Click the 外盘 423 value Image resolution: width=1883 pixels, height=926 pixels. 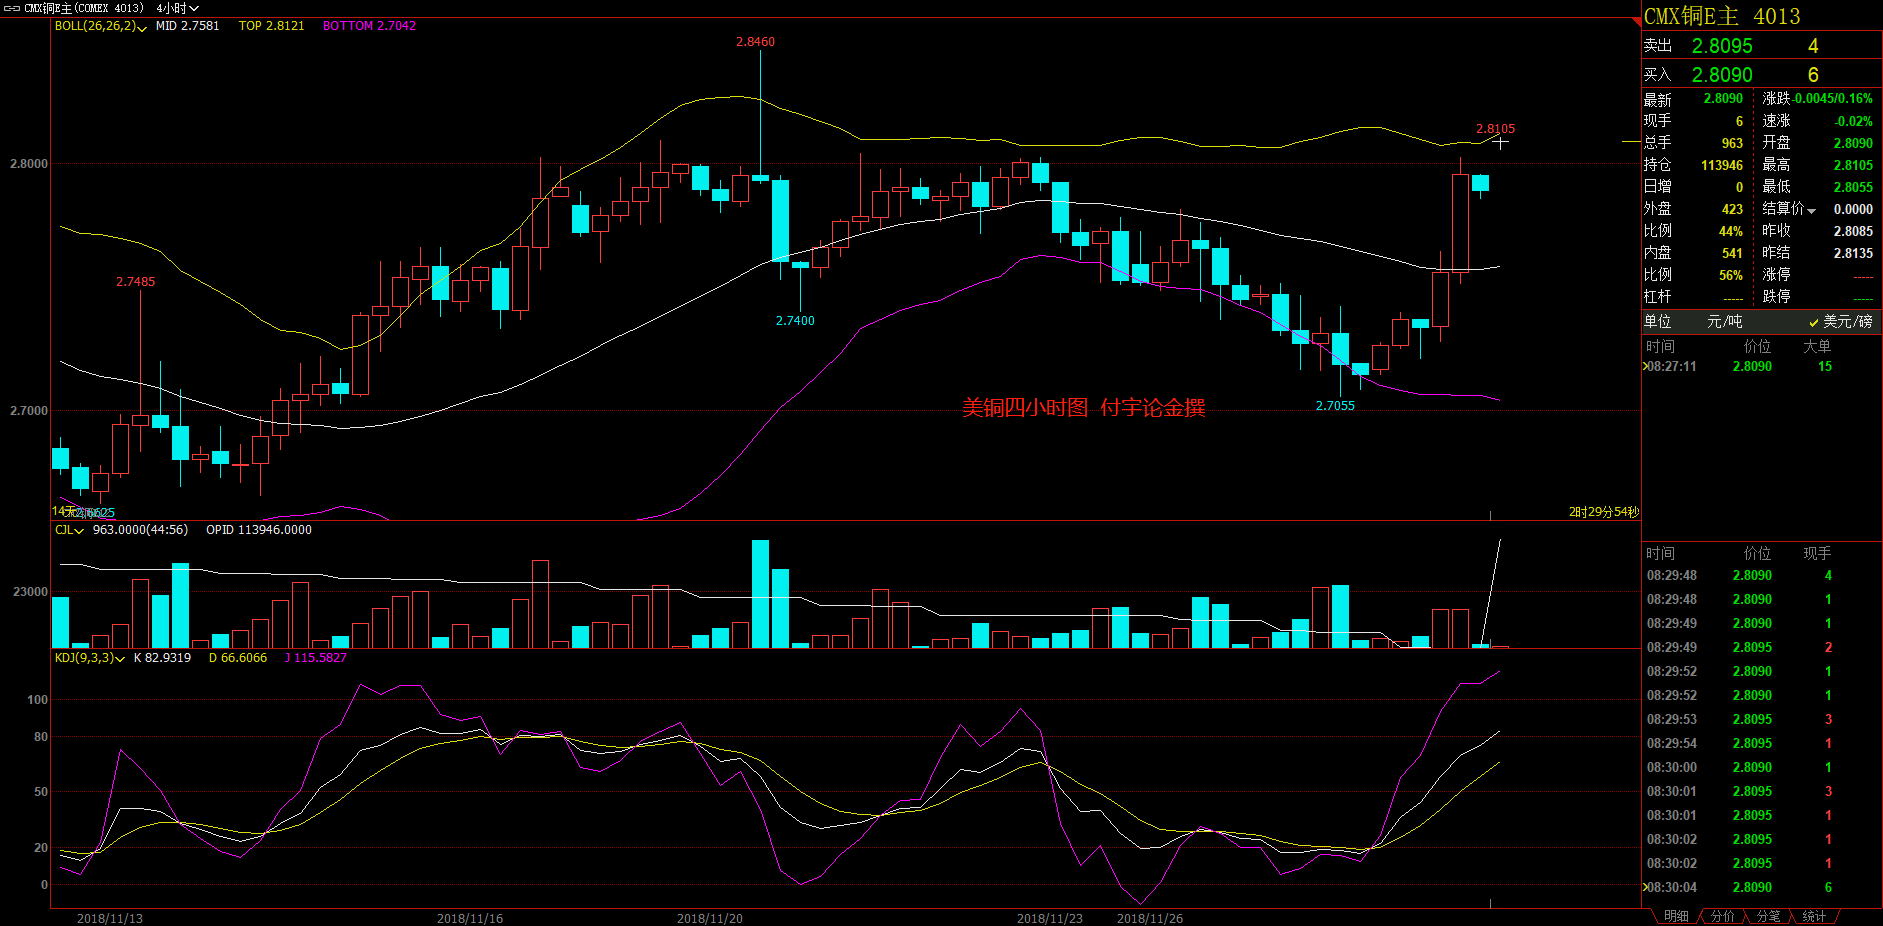pyautogui.click(x=1732, y=209)
